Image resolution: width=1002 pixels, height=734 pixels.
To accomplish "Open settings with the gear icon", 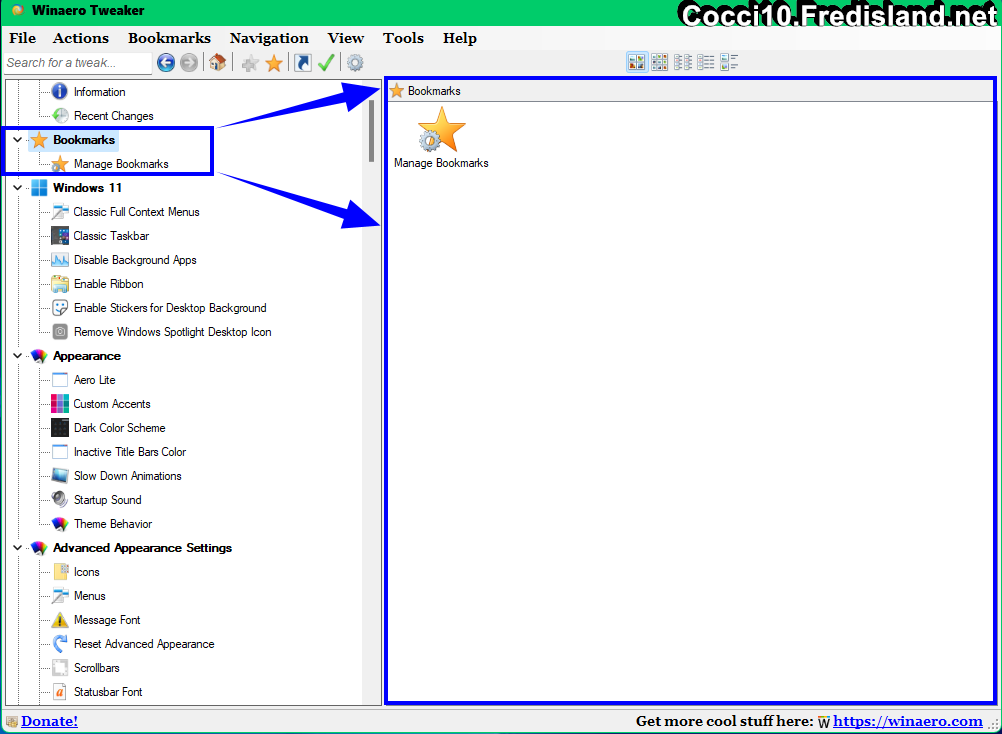I will coord(355,63).
